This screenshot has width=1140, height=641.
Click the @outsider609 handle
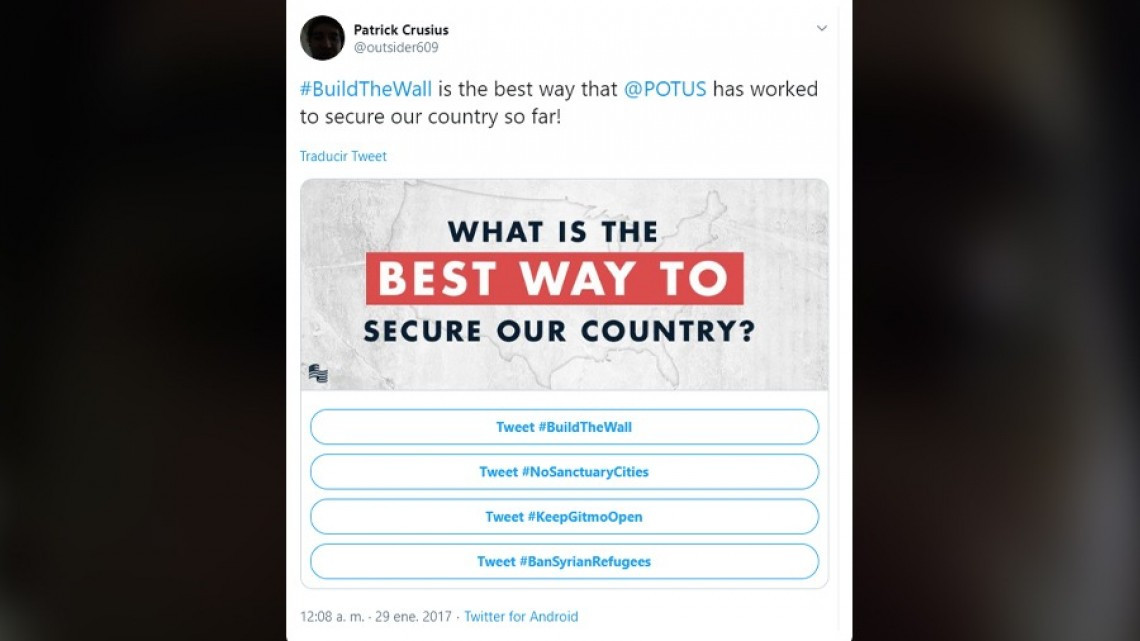tap(396, 47)
